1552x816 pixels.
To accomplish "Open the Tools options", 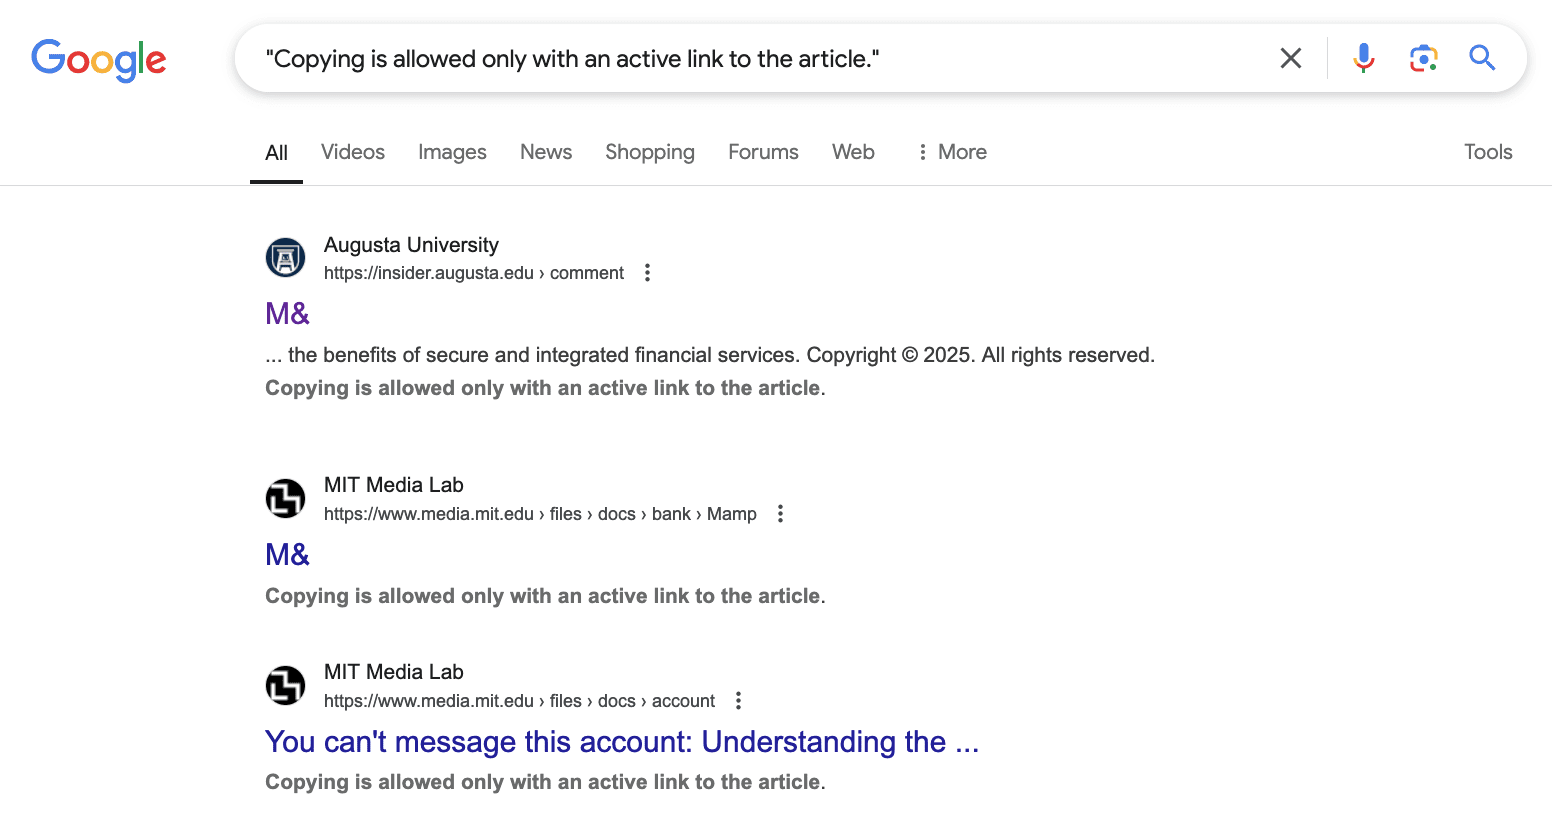I will tap(1488, 152).
